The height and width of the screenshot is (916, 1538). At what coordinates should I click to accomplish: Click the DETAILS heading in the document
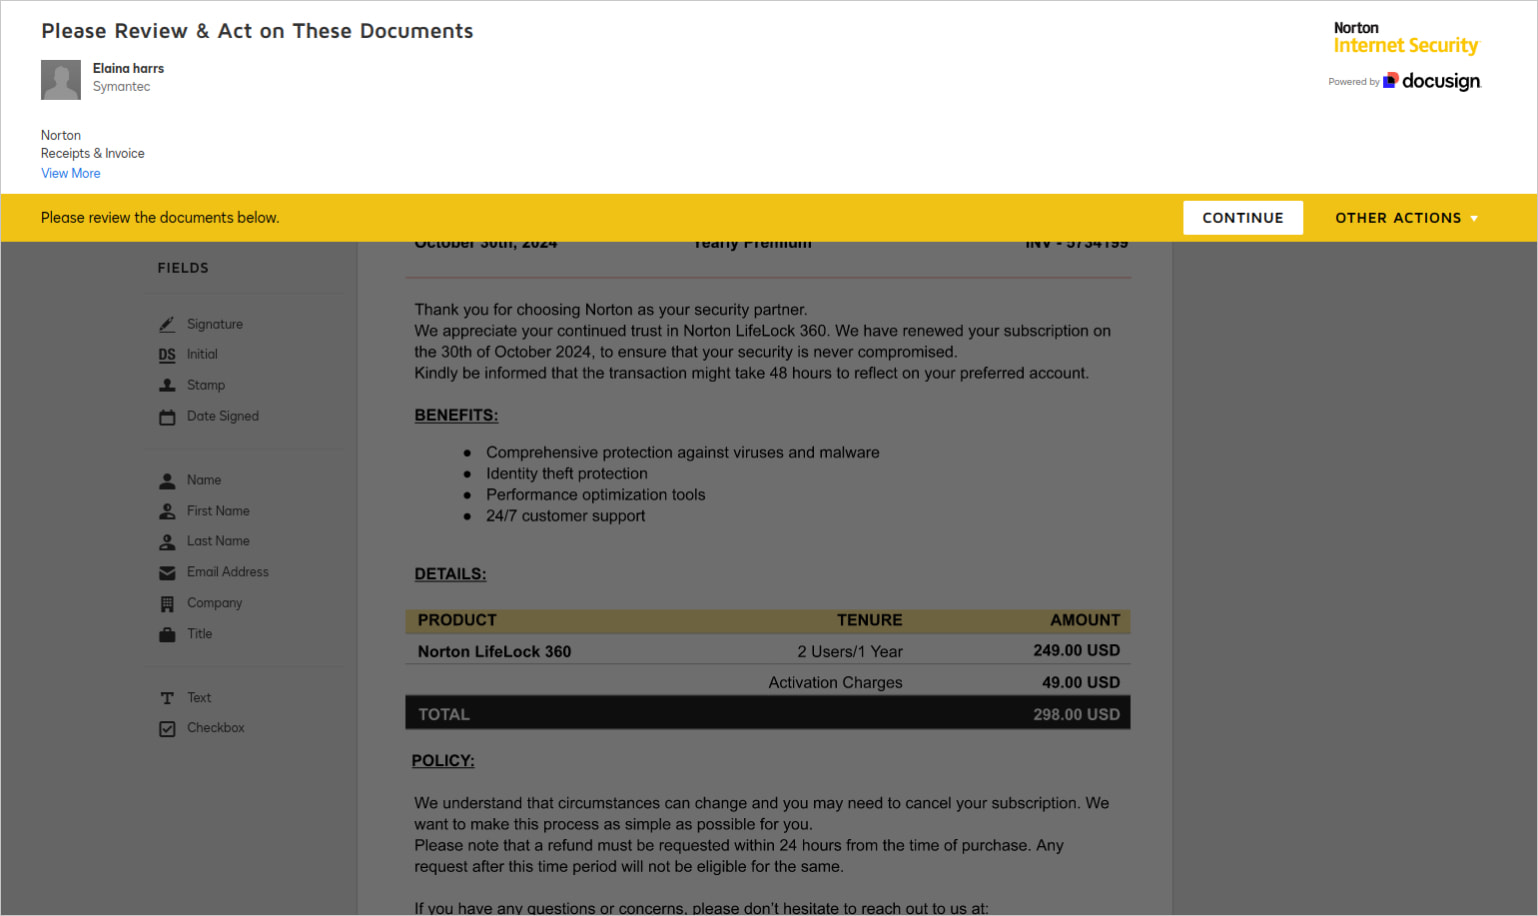click(450, 574)
